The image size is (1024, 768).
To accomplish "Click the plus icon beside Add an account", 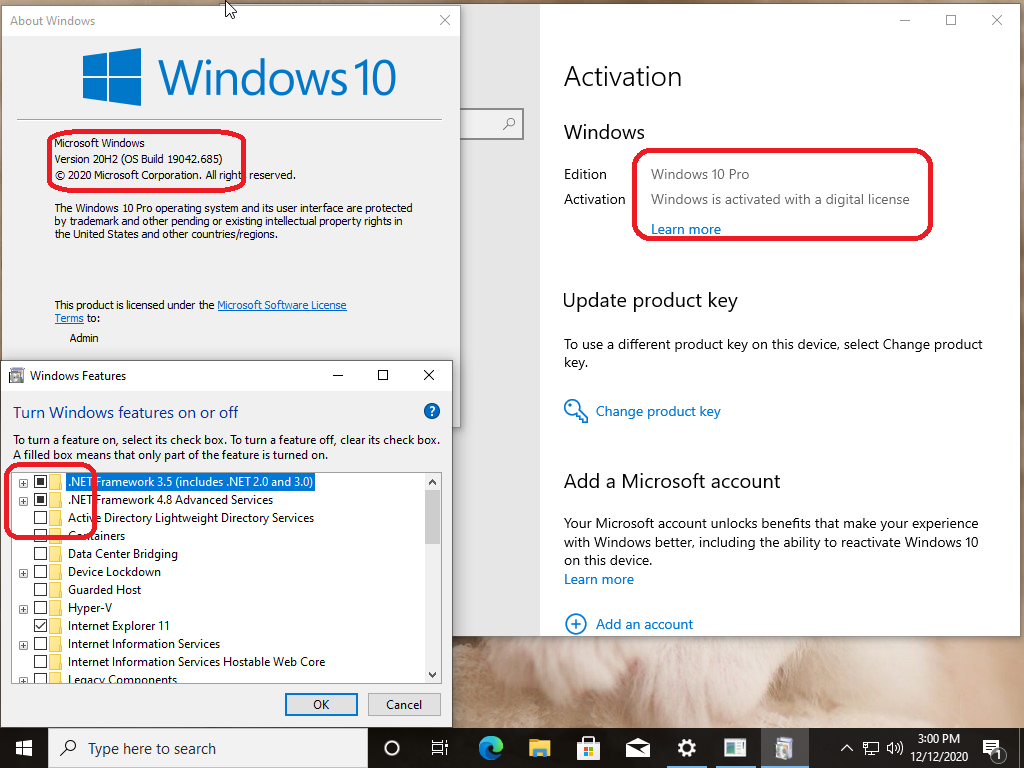I will tap(575, 624).
